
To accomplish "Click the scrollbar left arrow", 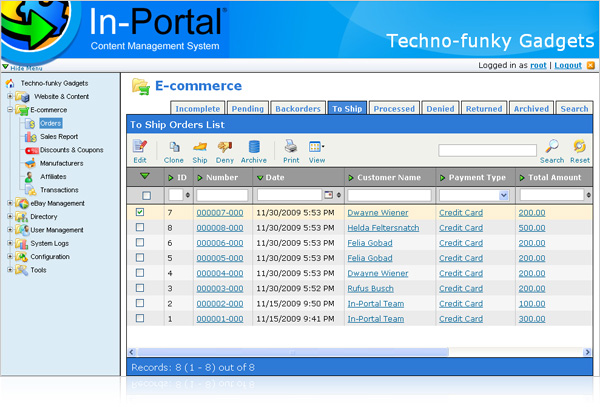I will pyautogui.click(x=132, y=352).
